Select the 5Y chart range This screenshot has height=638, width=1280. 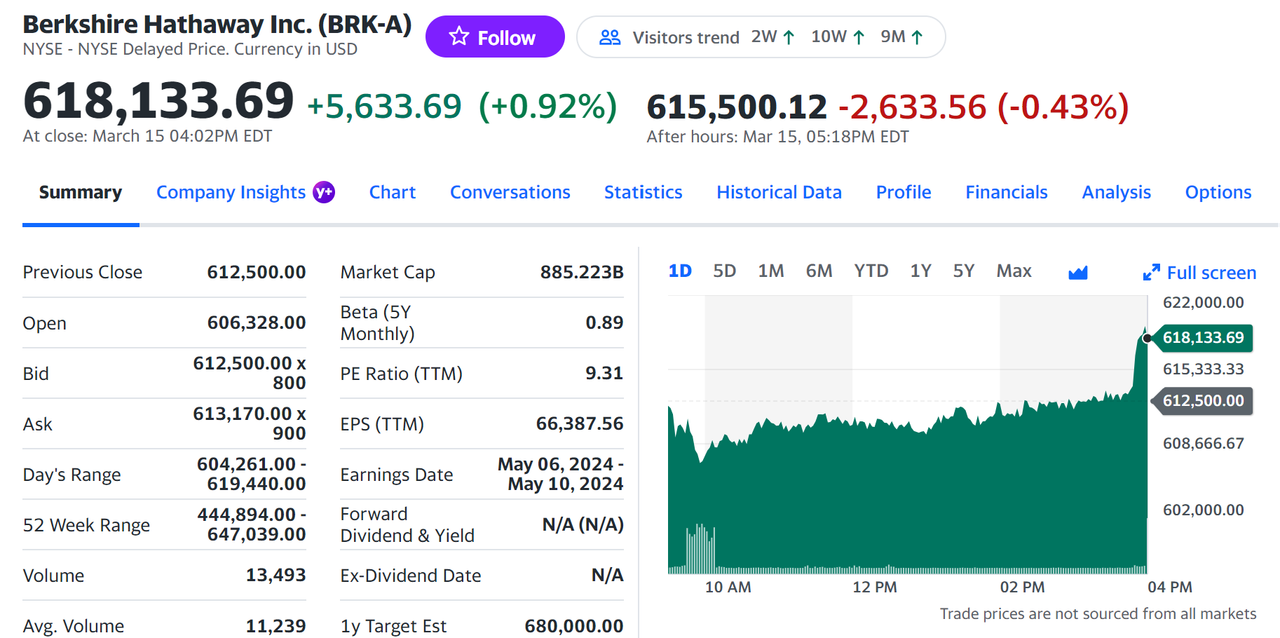pyautogui.click(x=963, y=271)
